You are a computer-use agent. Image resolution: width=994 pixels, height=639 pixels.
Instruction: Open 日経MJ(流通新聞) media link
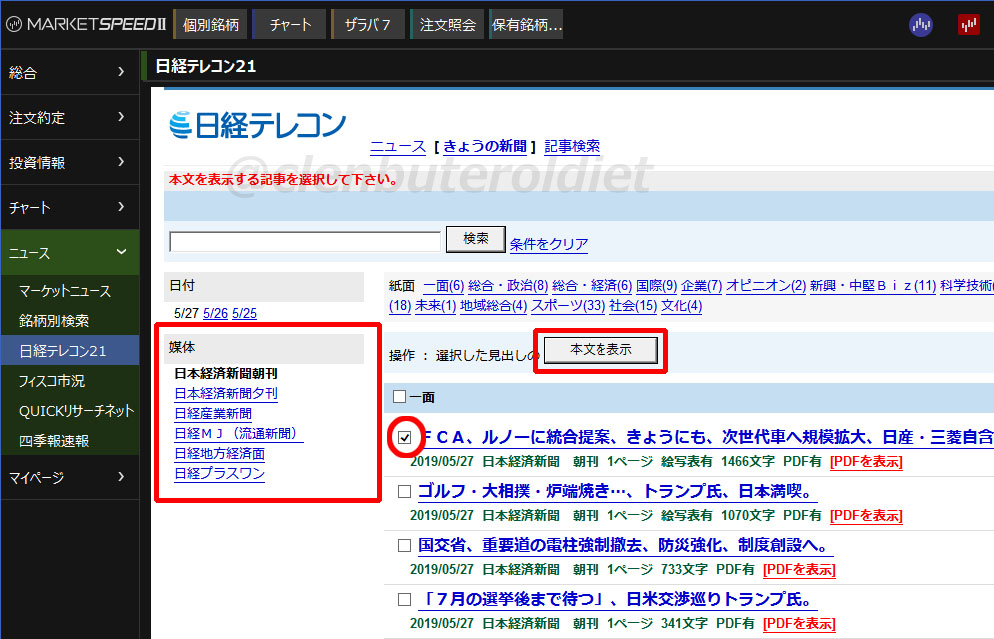(238, 434)
